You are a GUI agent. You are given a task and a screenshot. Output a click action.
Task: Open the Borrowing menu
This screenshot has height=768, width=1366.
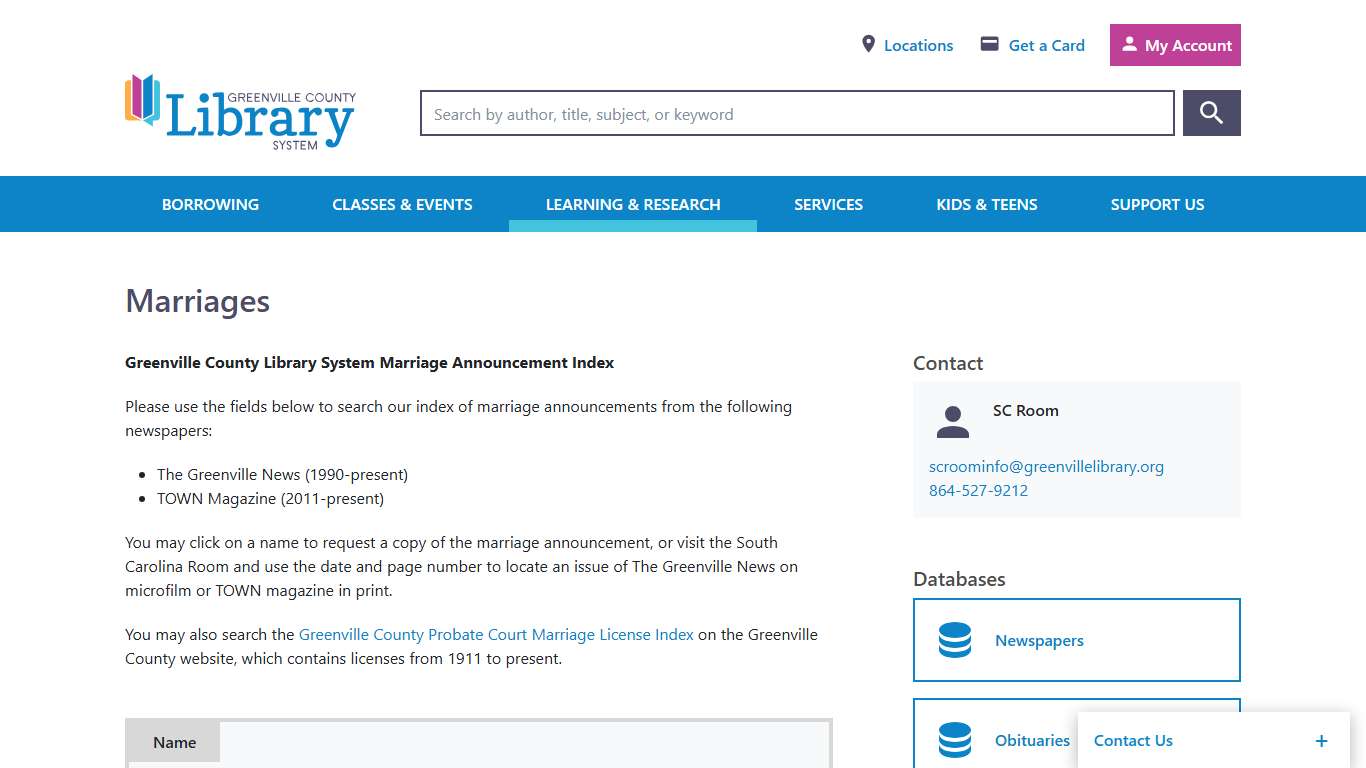click(x=210, y=204)
